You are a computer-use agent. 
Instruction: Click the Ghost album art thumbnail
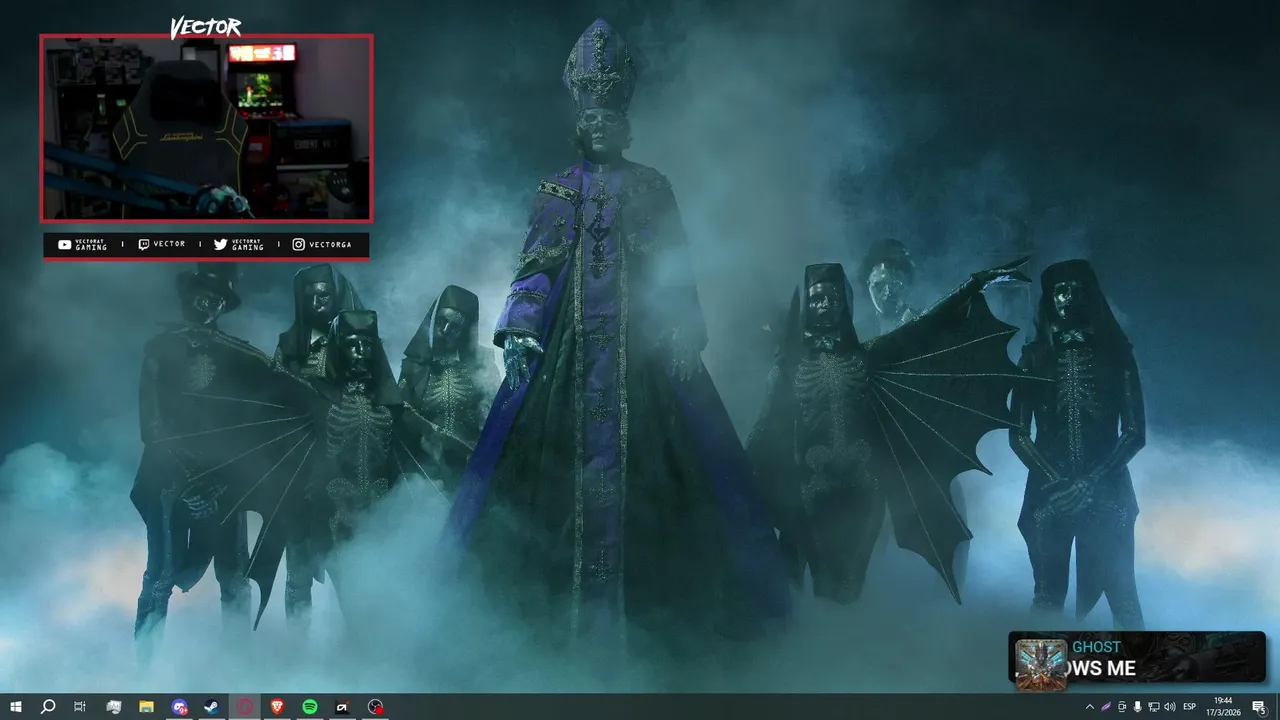[1041, 664]
